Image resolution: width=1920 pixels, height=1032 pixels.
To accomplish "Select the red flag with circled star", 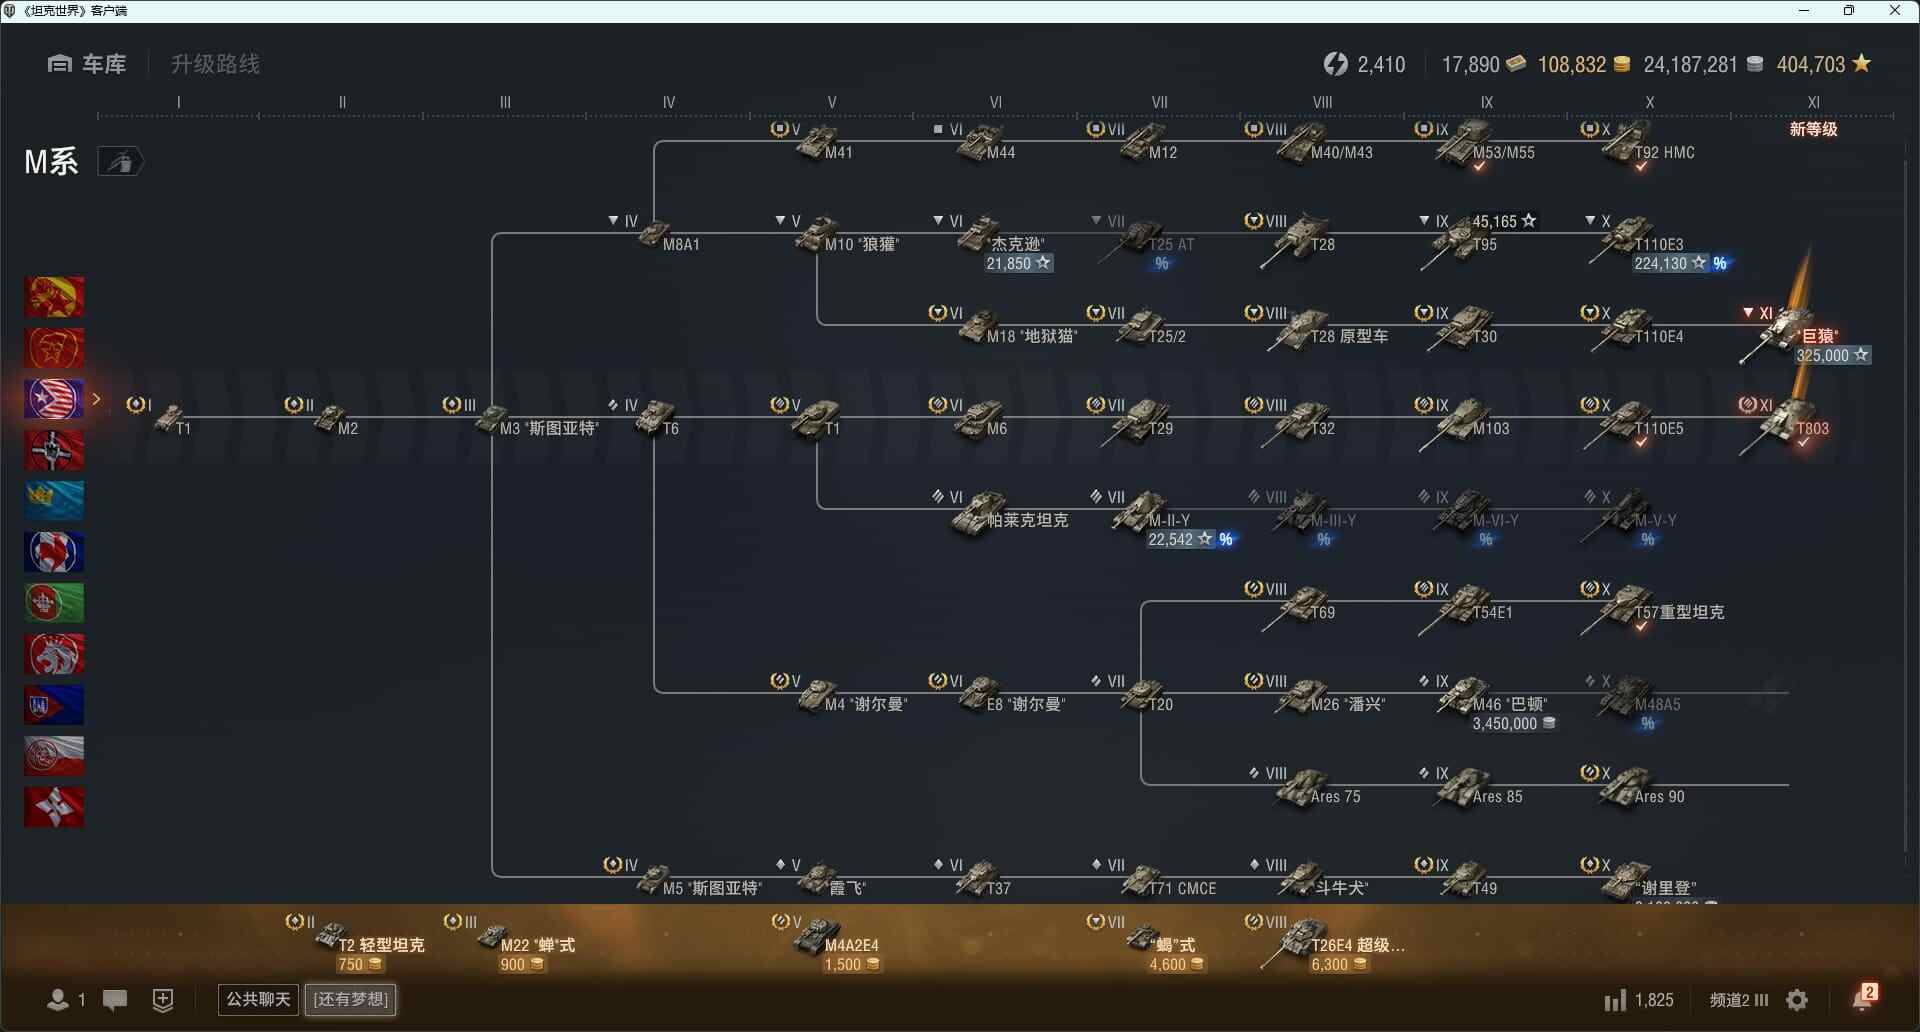I will click(54, 348).
